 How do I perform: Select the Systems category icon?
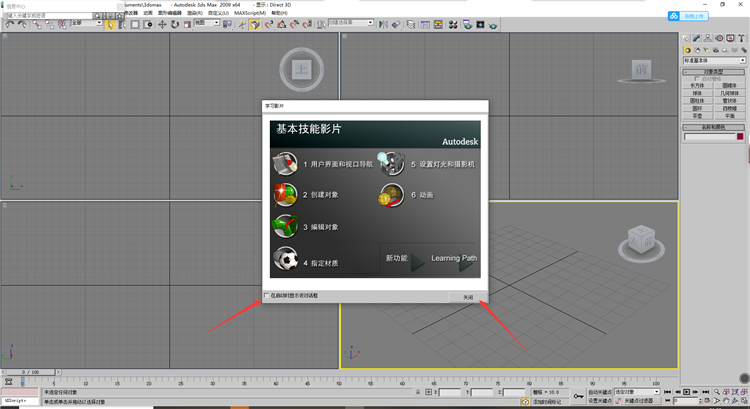coord(744,50)
